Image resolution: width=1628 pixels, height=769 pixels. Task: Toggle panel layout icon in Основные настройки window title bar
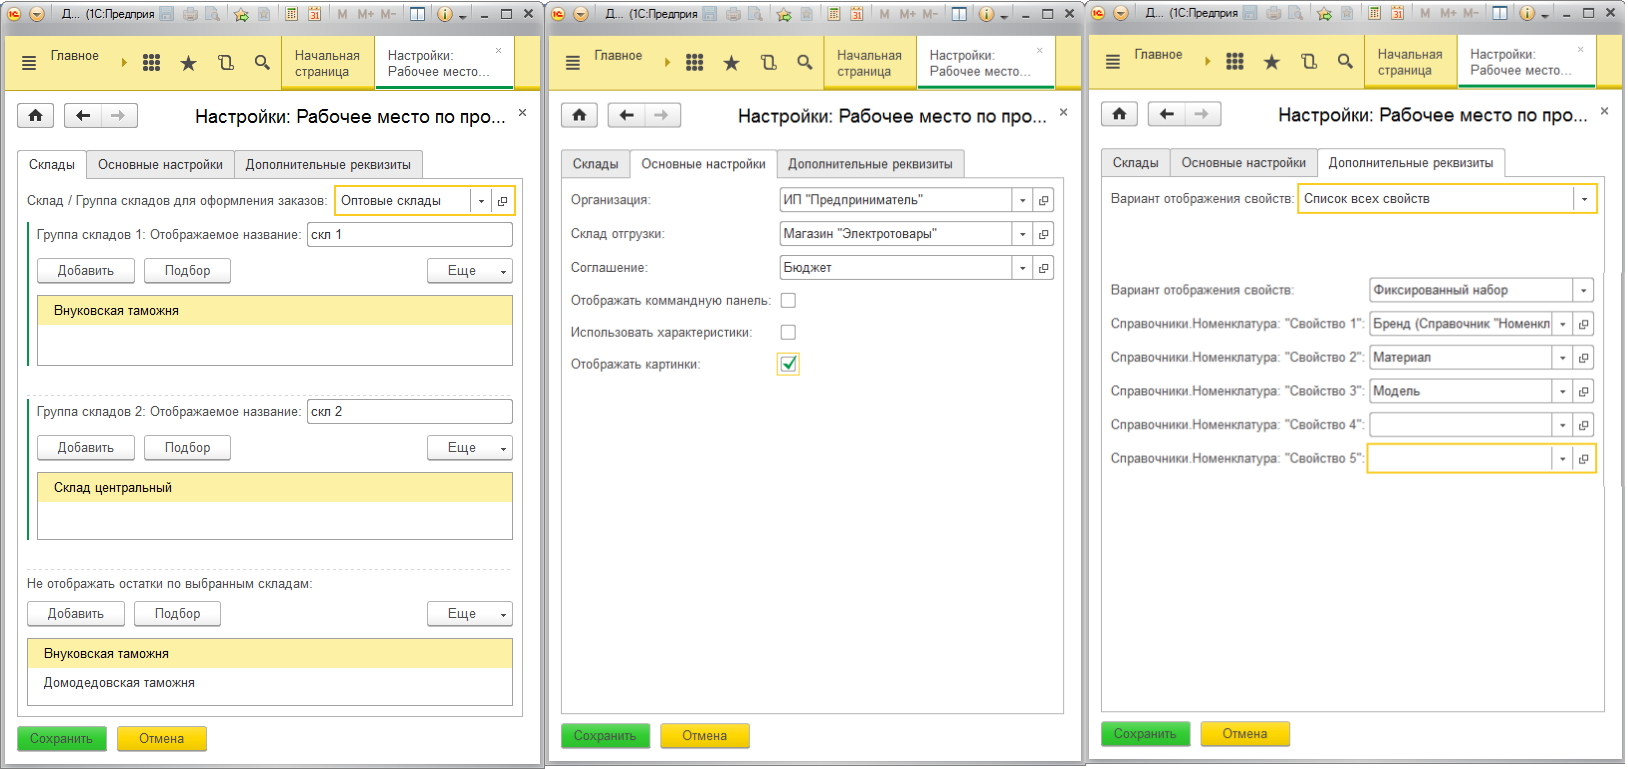click(x=959, y=14)
